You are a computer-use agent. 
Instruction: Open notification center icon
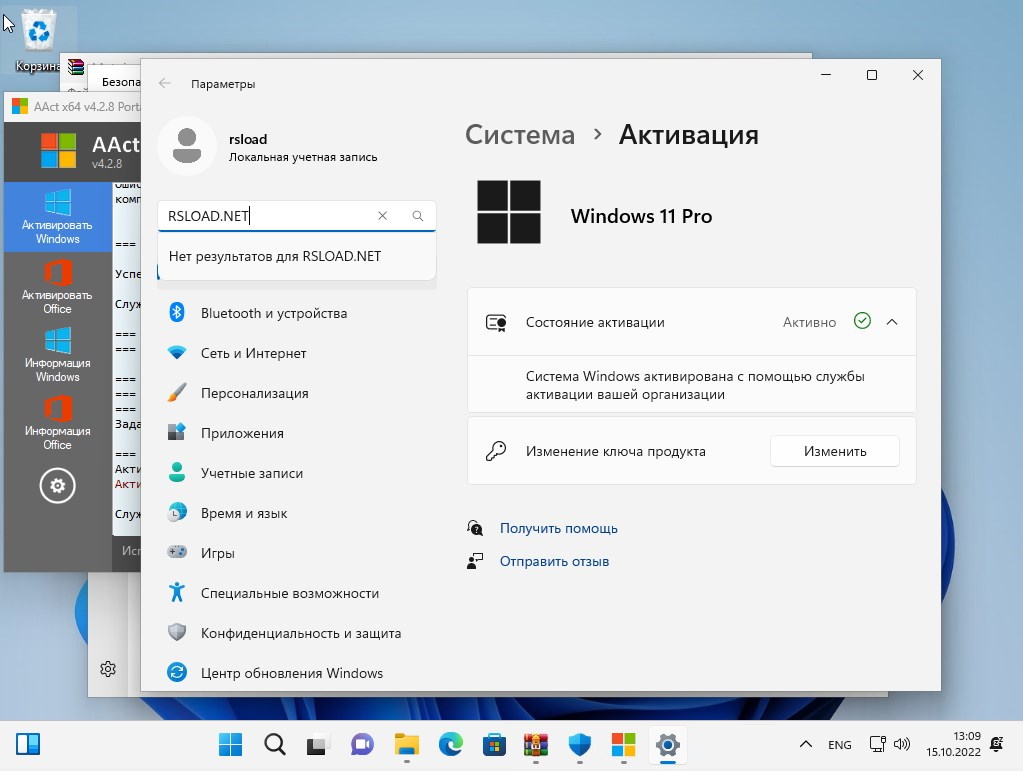point(996,744)
